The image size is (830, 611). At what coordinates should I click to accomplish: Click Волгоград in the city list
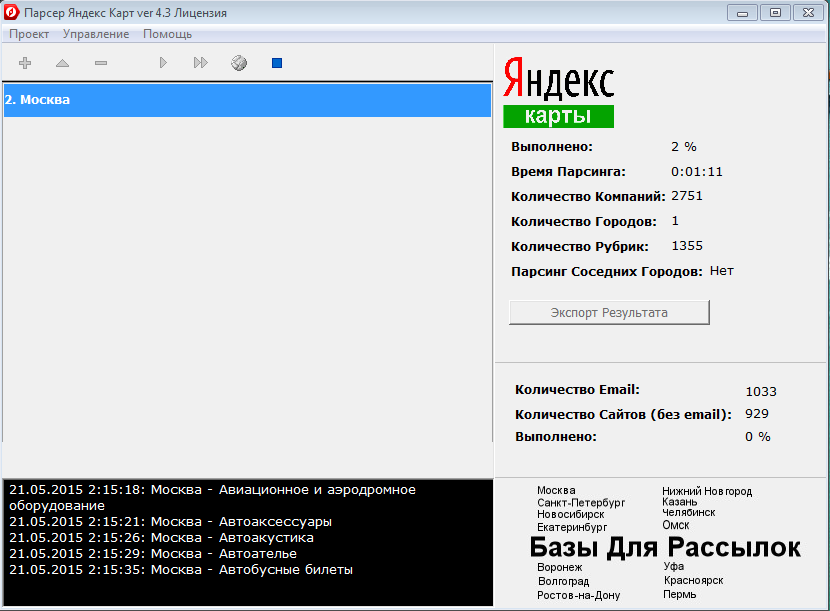(563, 581)
